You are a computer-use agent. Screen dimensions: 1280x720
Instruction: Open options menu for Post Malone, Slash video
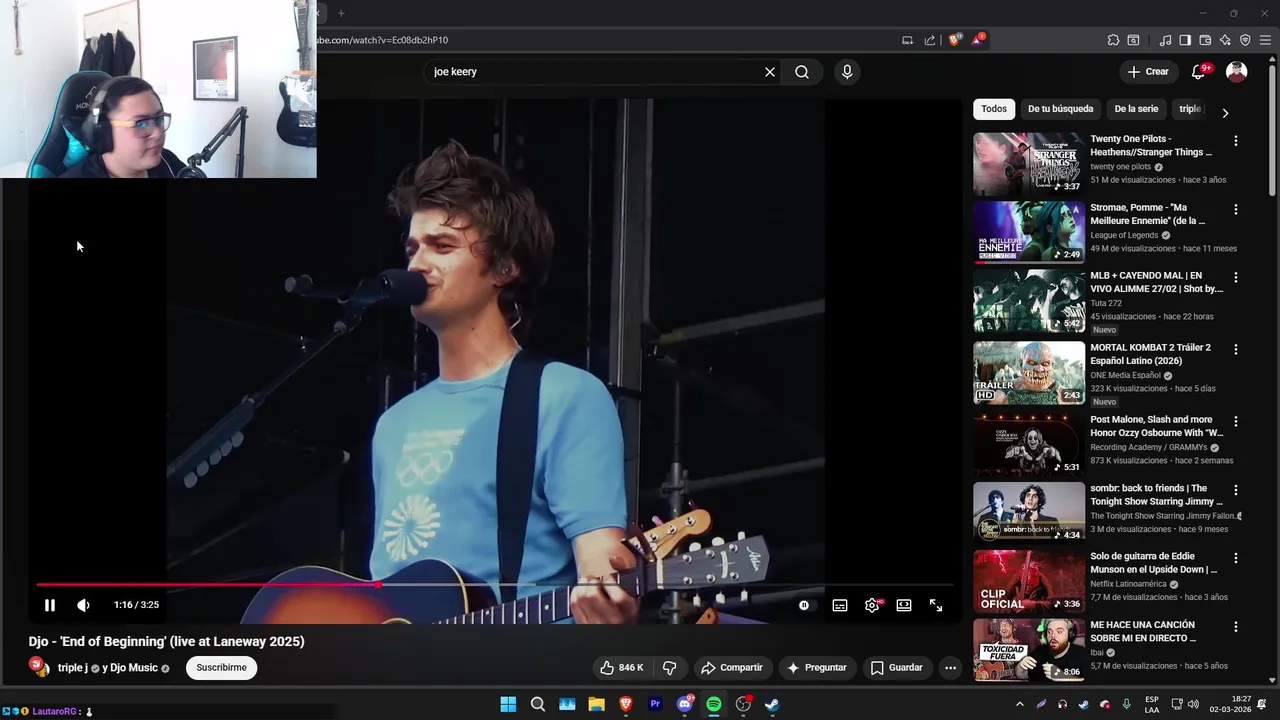pyautogui.click(x=1236, y=422)
